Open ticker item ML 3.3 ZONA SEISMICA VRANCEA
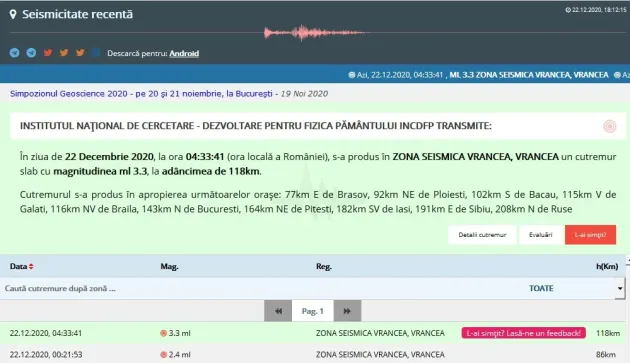The image size is (630, 363). point(529,75)
